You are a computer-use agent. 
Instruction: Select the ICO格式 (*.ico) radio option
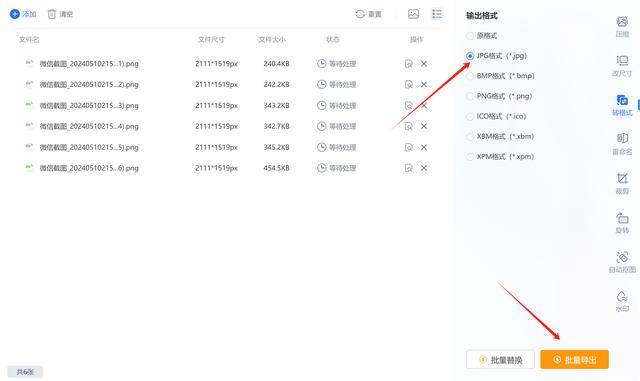click(496, 116)
